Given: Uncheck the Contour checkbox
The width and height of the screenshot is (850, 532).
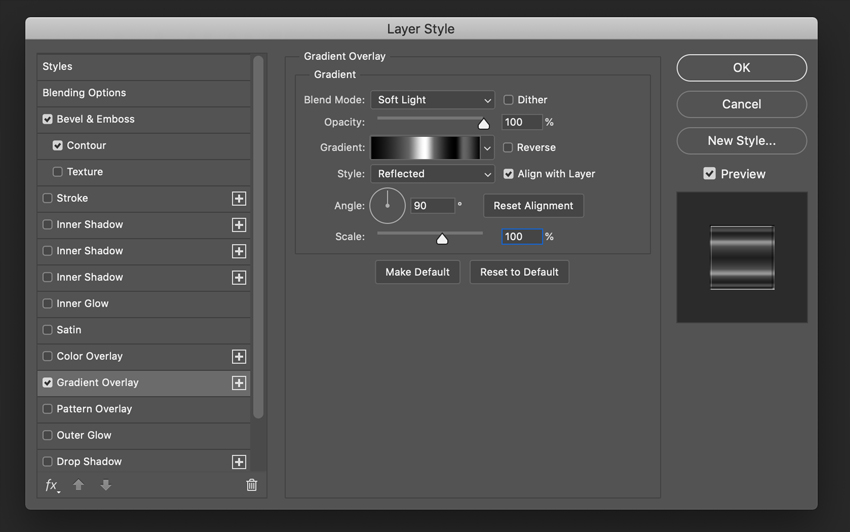Looking at the screenshot, I should [57, 145].
